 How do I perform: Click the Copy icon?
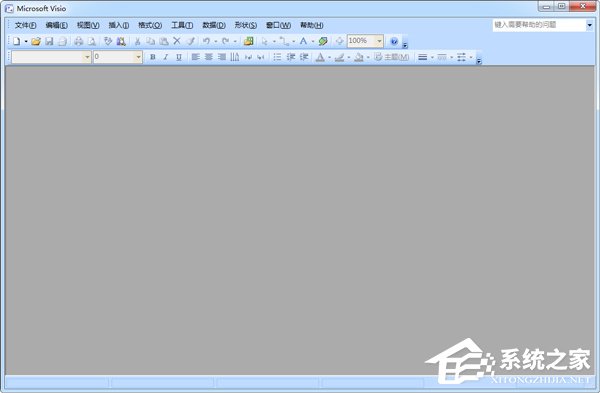pos(151,41)
